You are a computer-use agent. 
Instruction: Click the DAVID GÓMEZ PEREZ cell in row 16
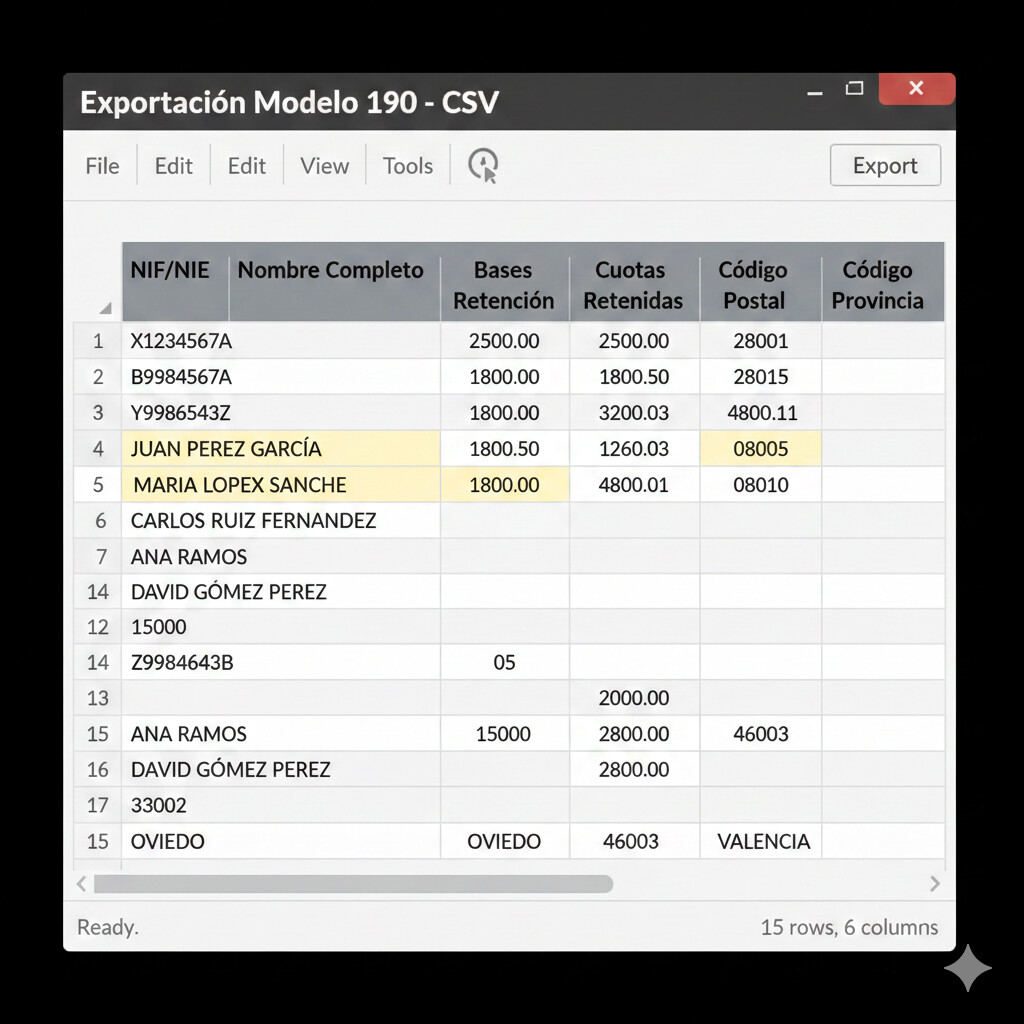point(281,769)
